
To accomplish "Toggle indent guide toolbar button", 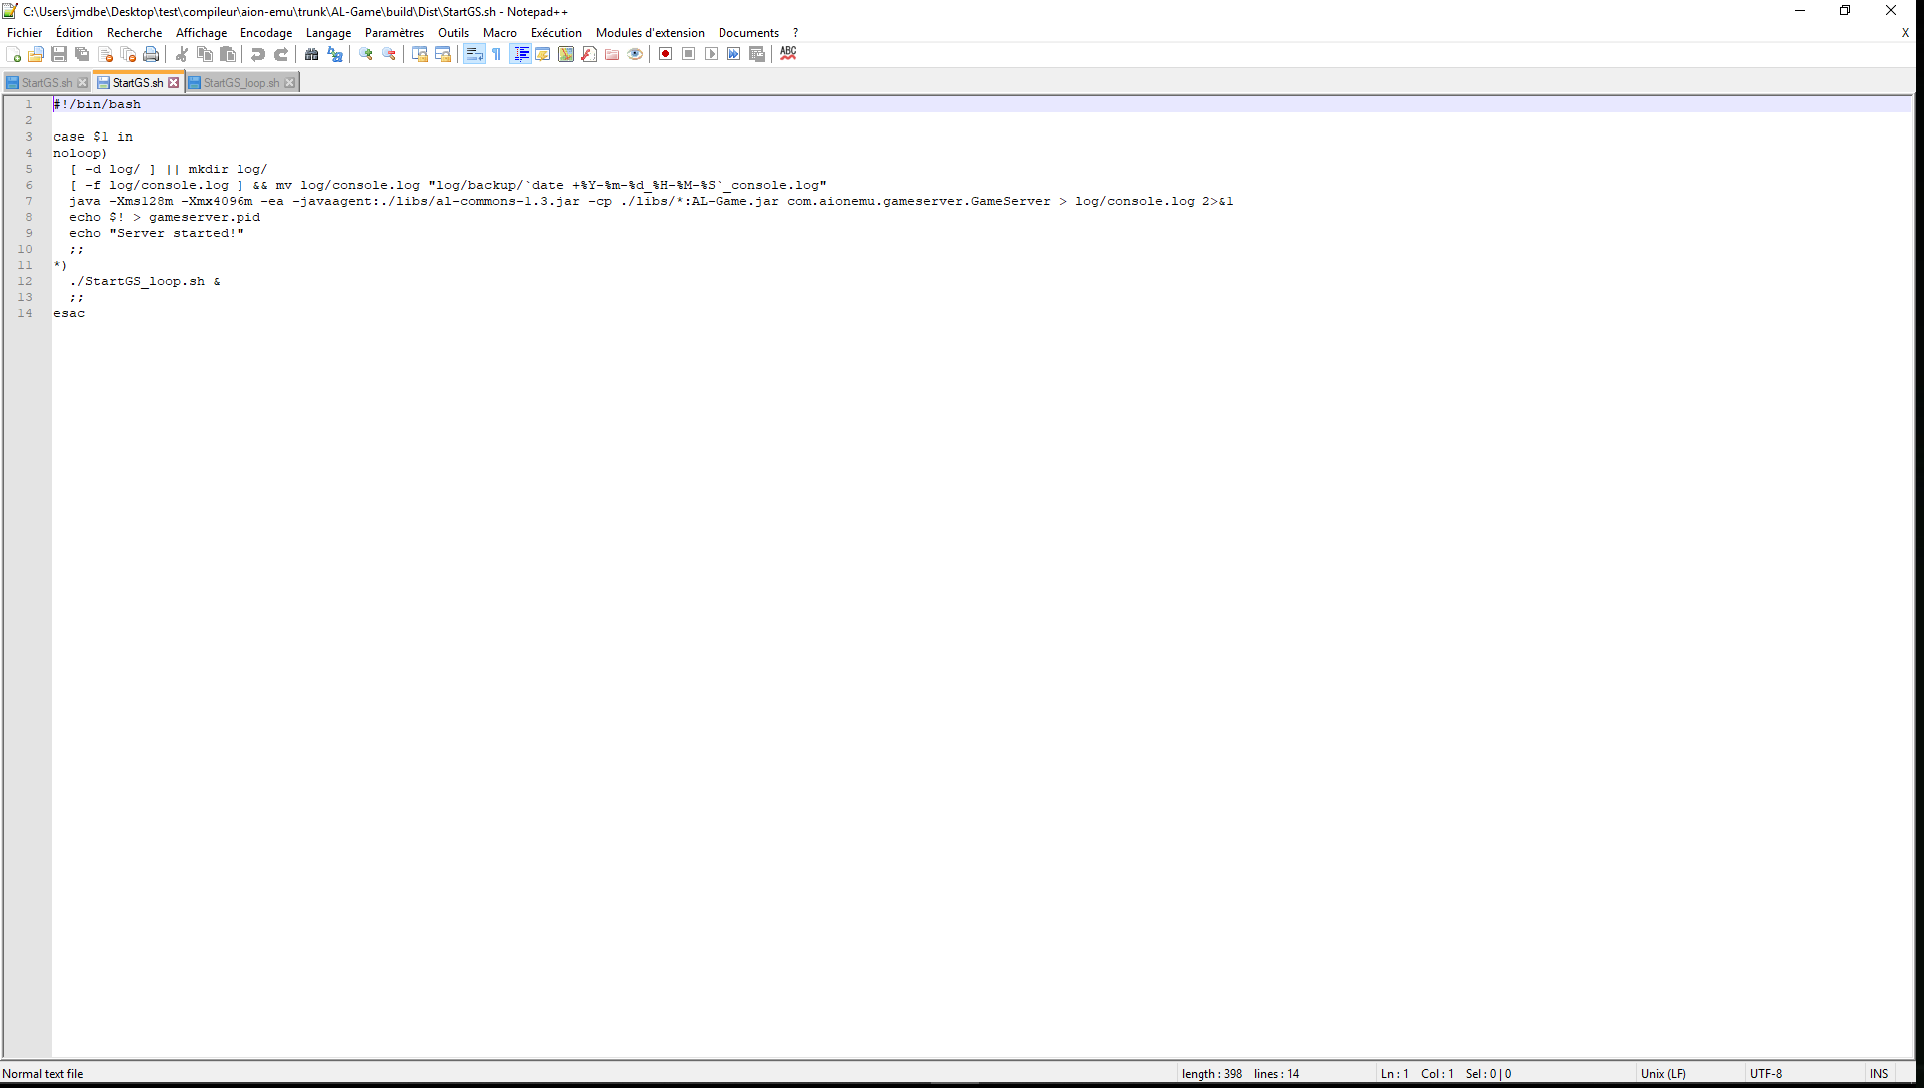I will 521,54.
